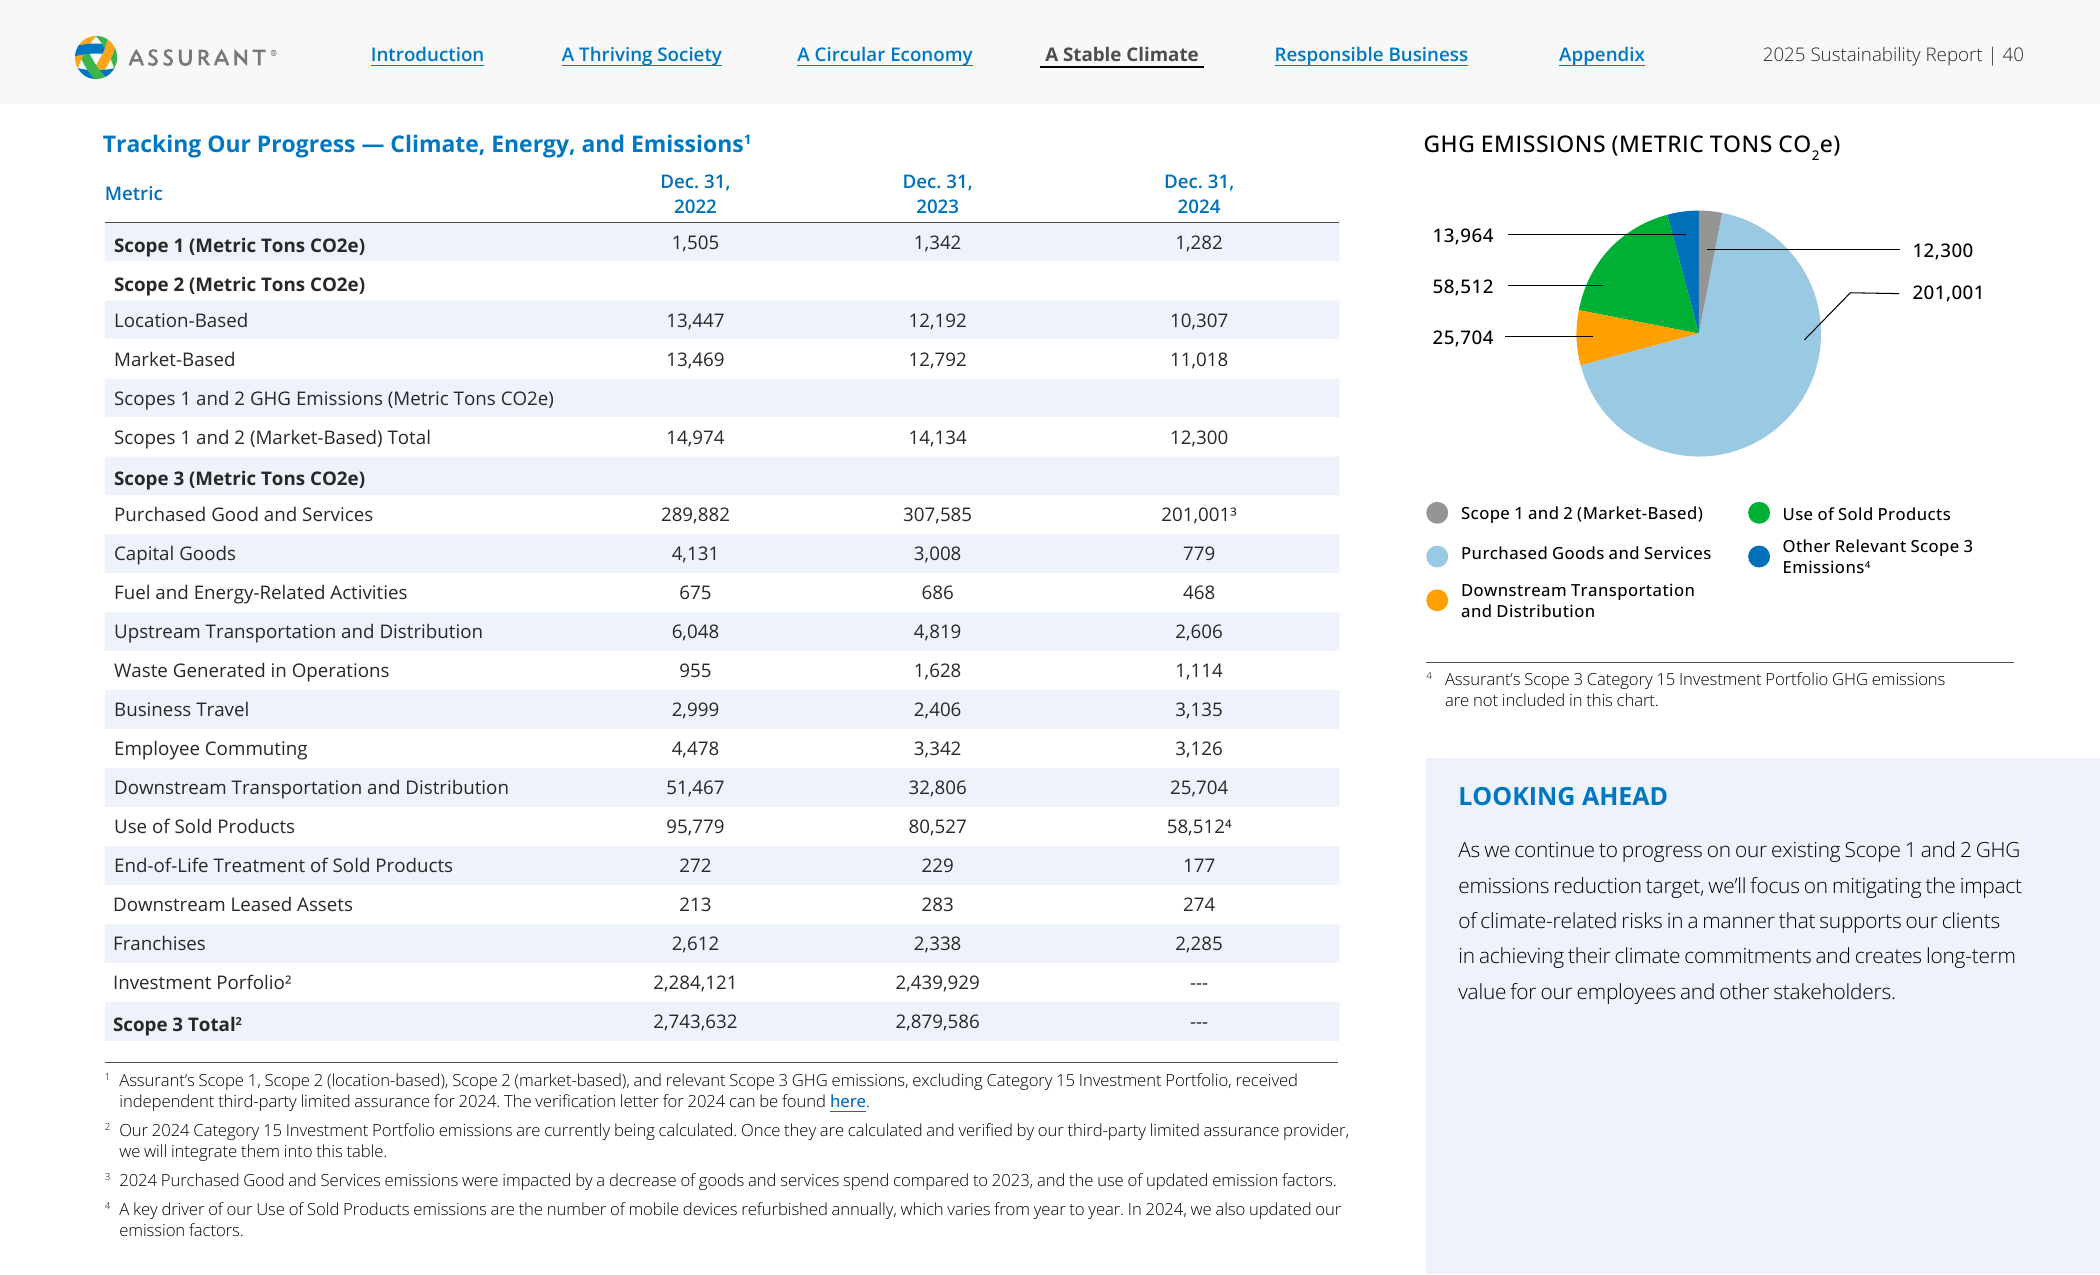Click the 95,779 Use of Sold Products value

[x=695, y=826]
